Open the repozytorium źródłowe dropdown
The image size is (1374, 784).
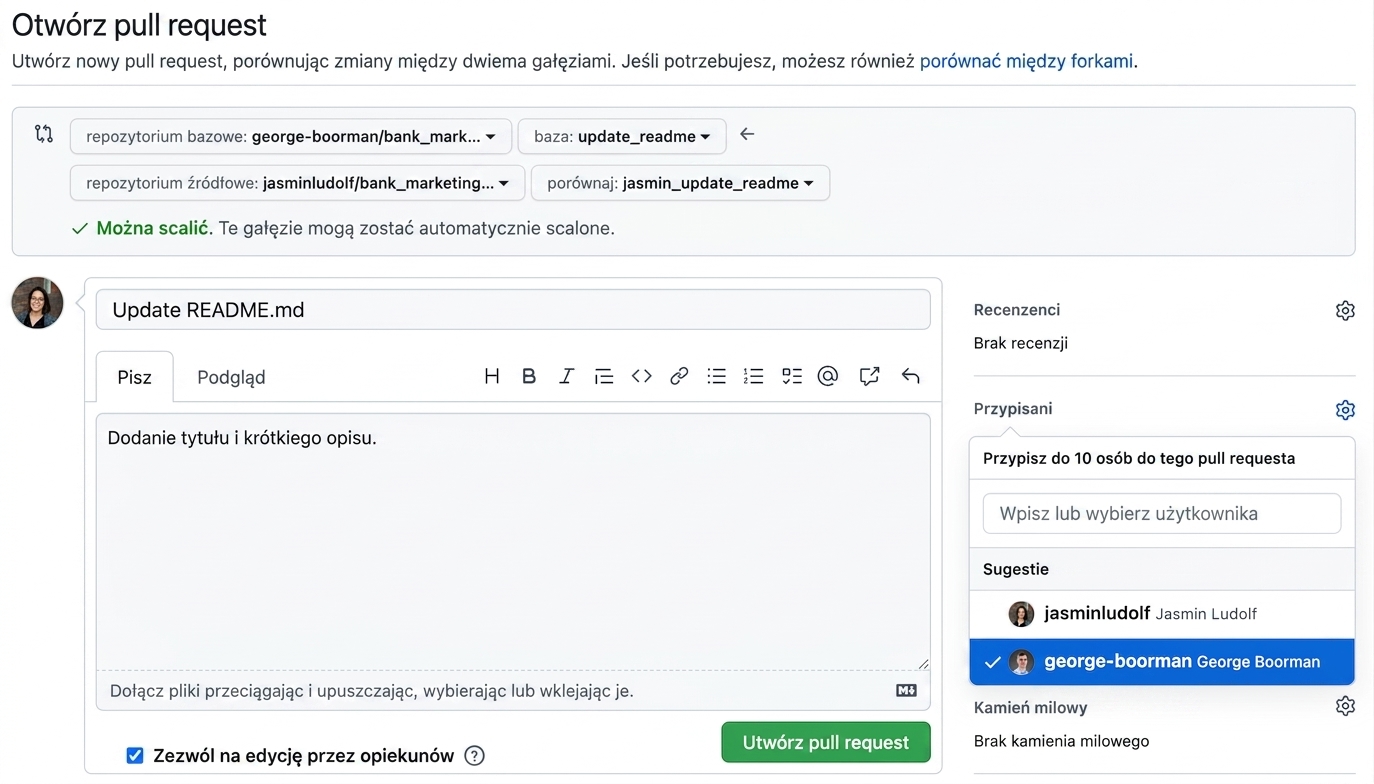(x=297, y=183)
